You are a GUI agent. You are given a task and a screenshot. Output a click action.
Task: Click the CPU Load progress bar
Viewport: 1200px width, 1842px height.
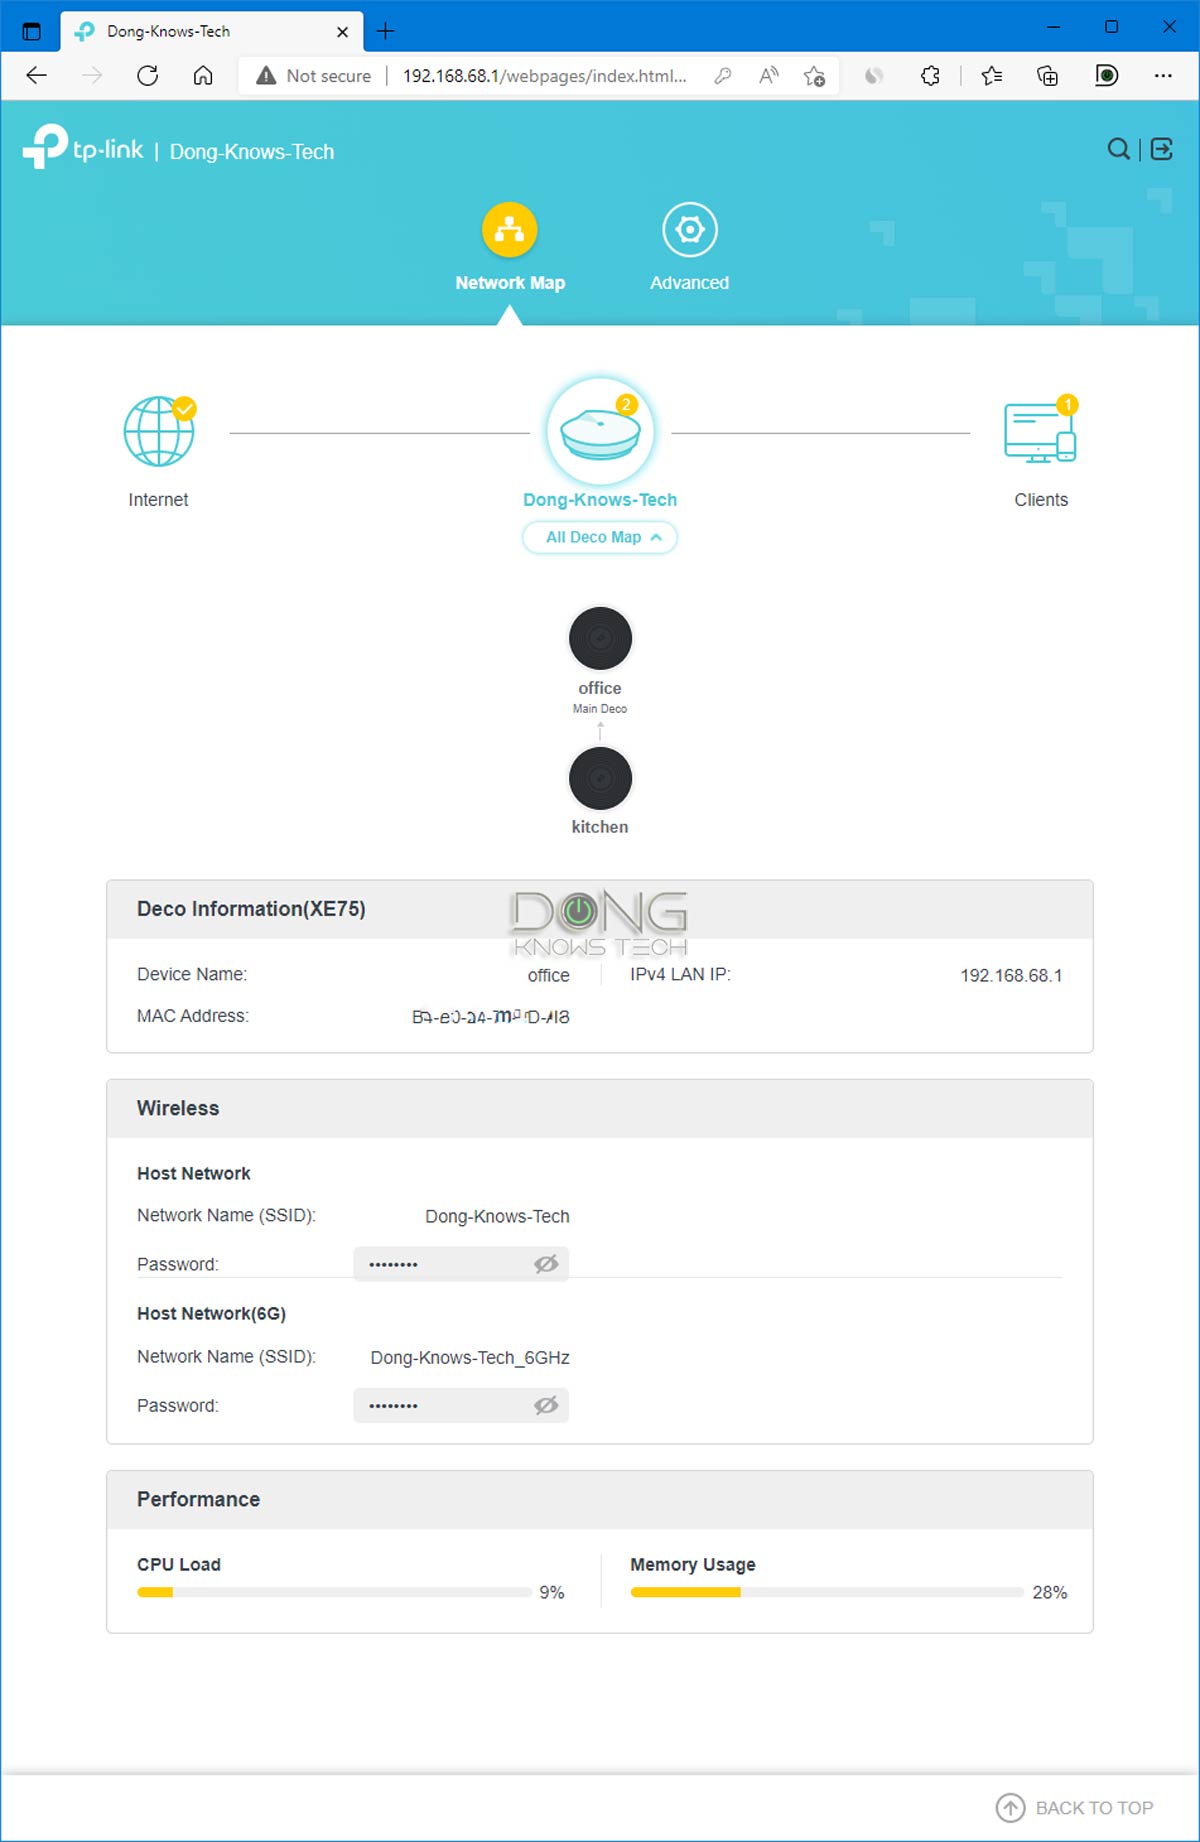[334, 1592]
